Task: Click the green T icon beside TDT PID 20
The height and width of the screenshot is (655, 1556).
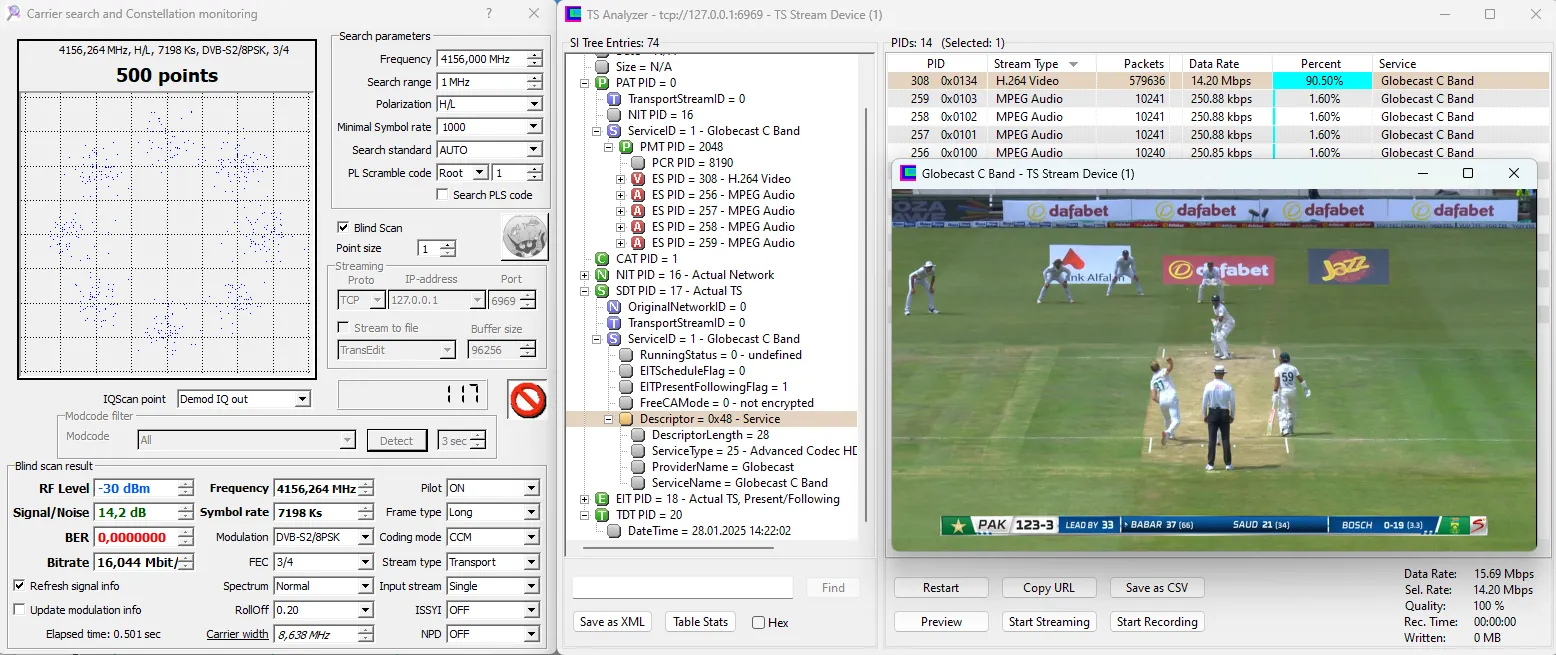Action: click(601, 515)
